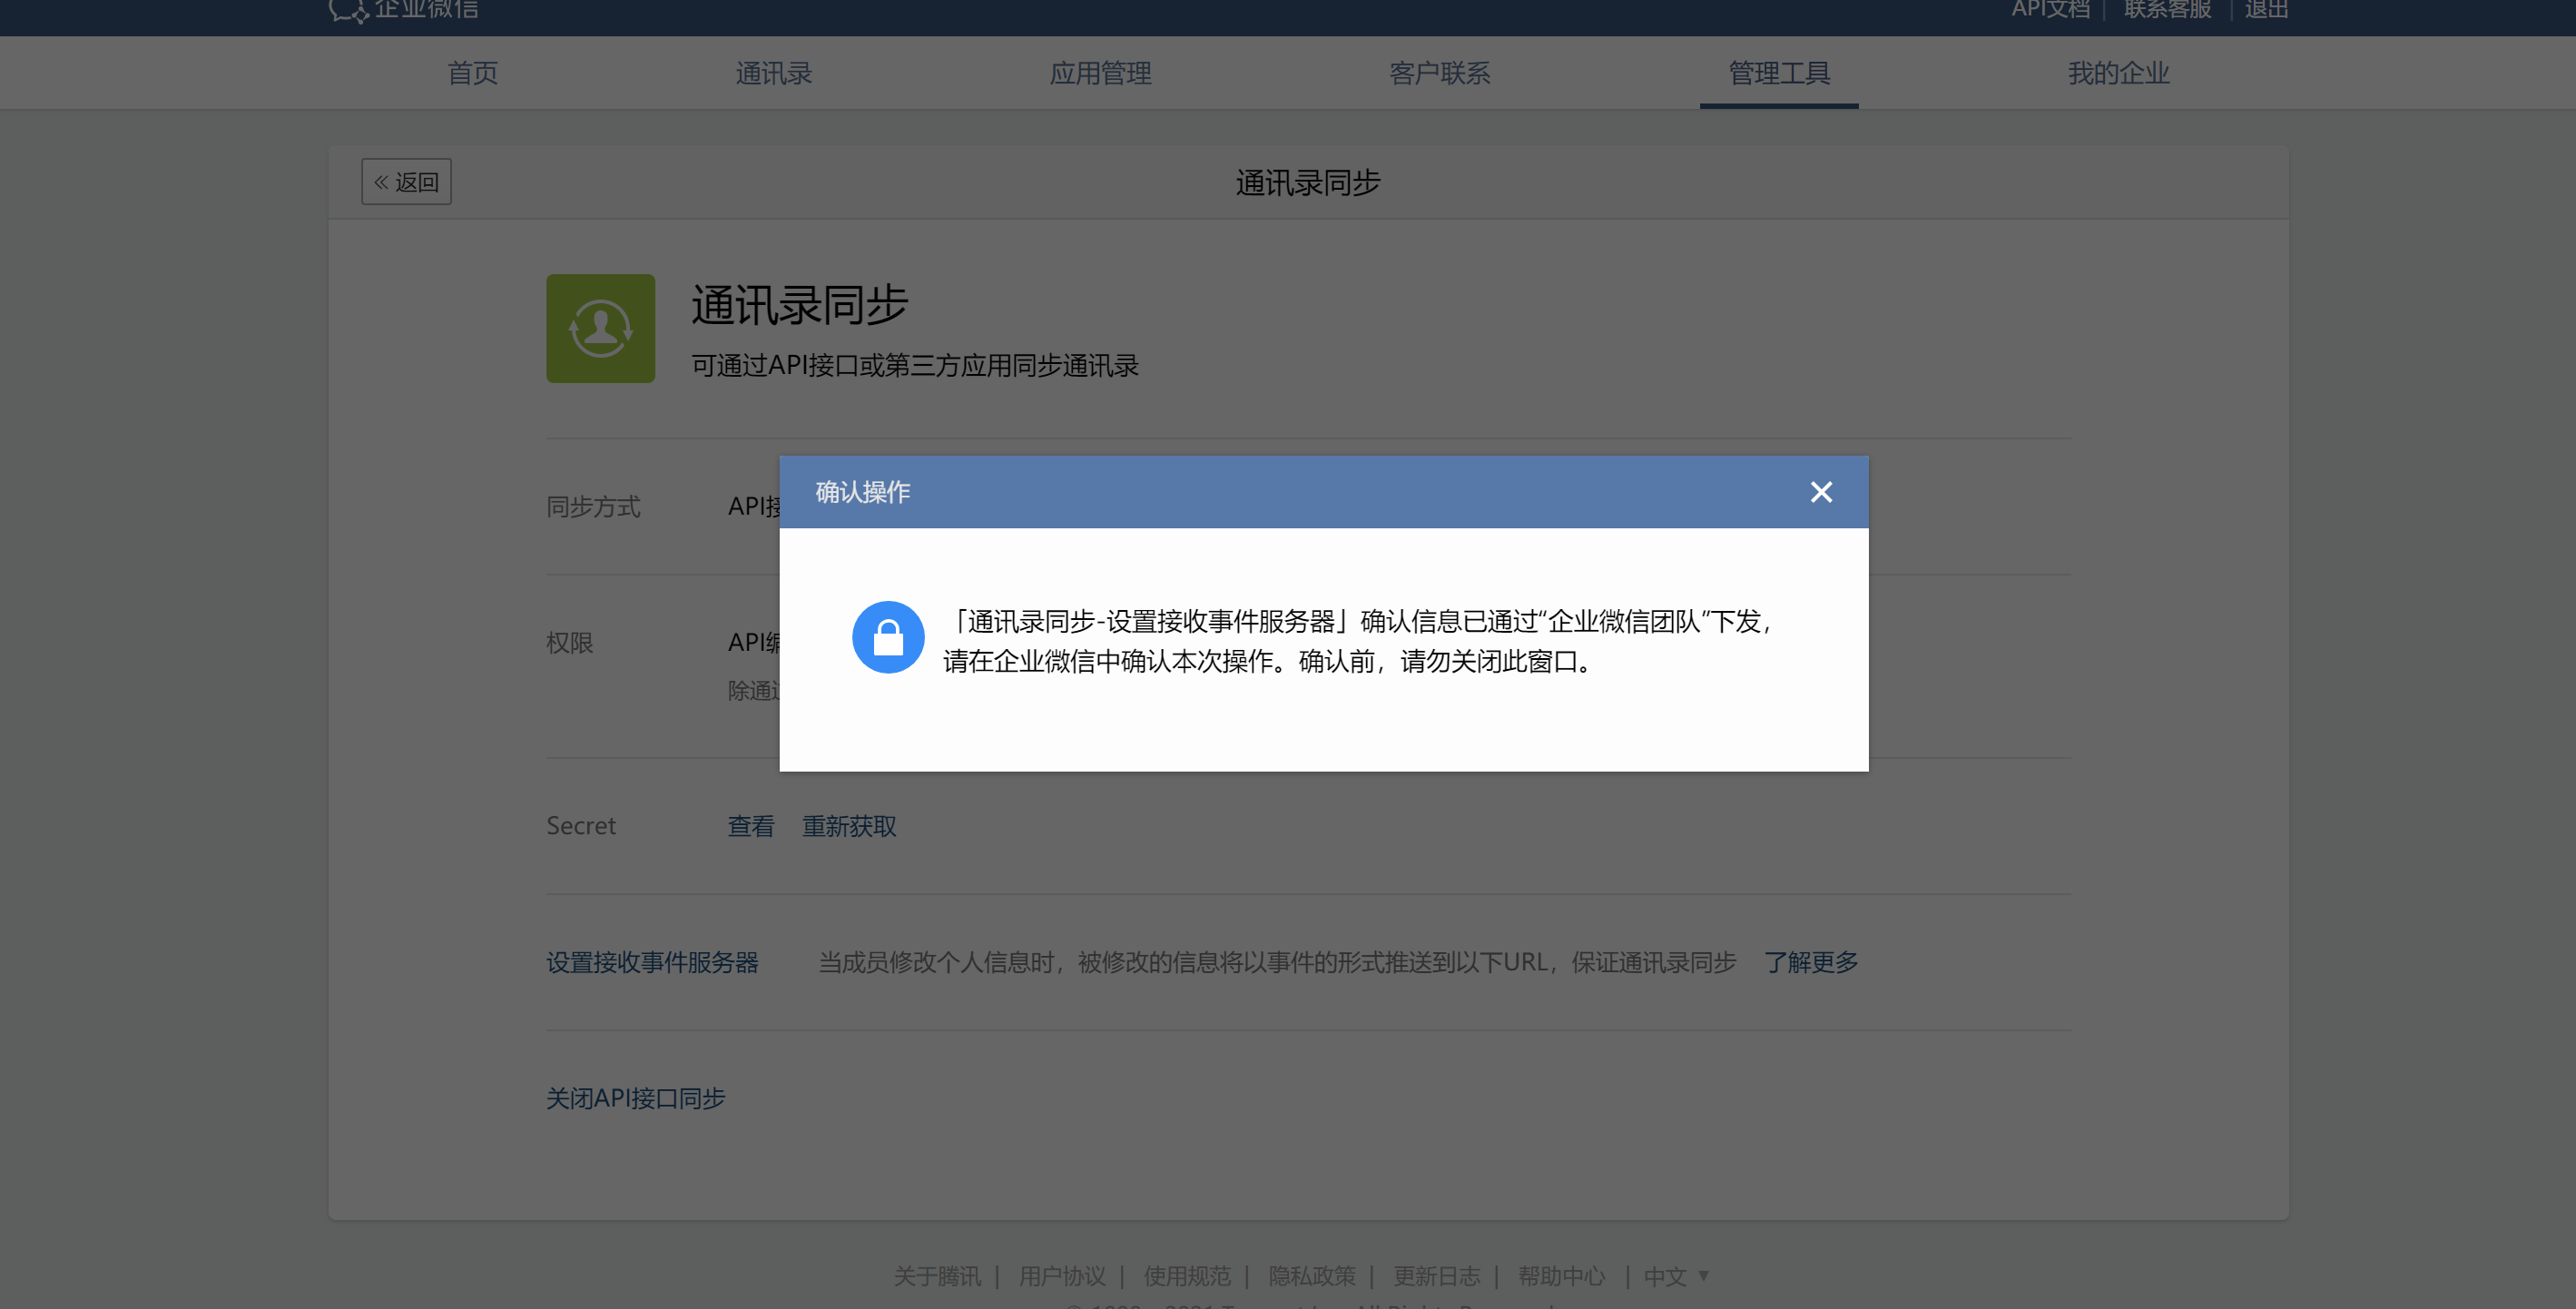Image resolution: width=2576 pixels, height=1309 pixels.
Task: Open the 我的企业 tab
Action: (2118, 73)
